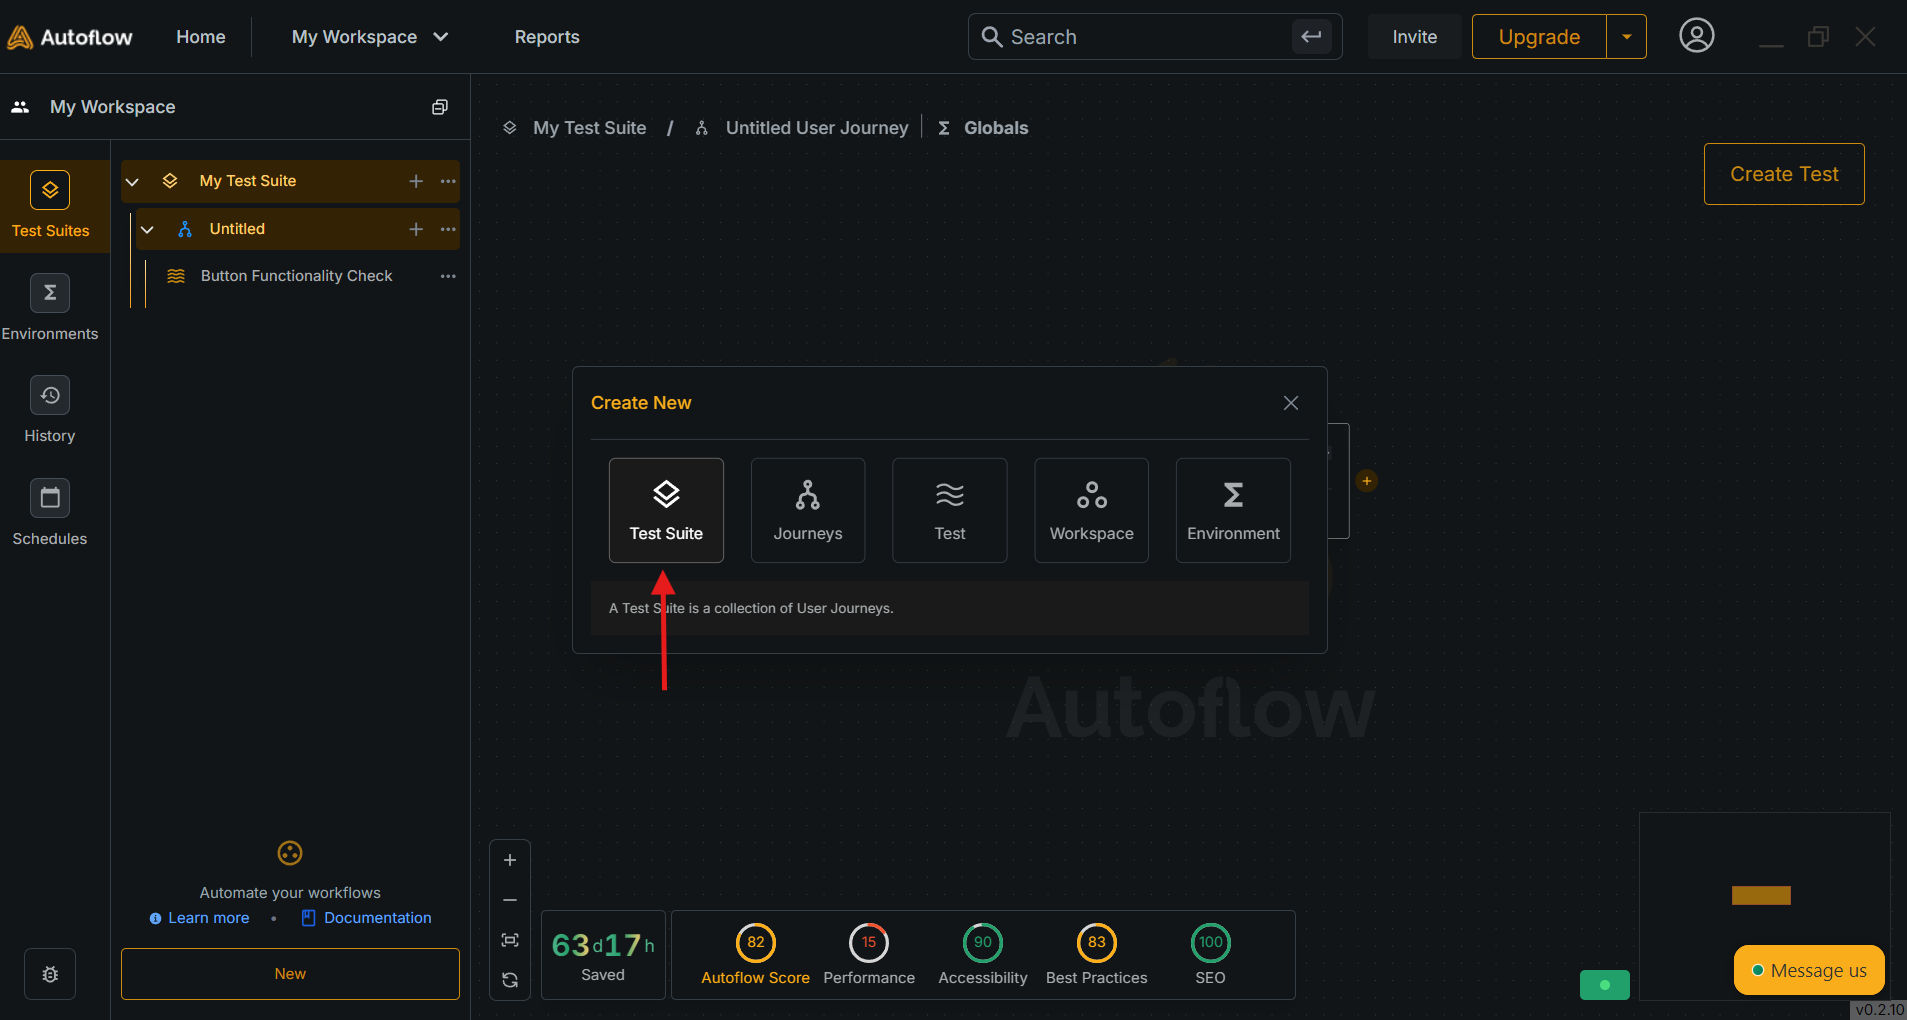Expand the Upgrade dropdown arrow

pos(1627,37)
